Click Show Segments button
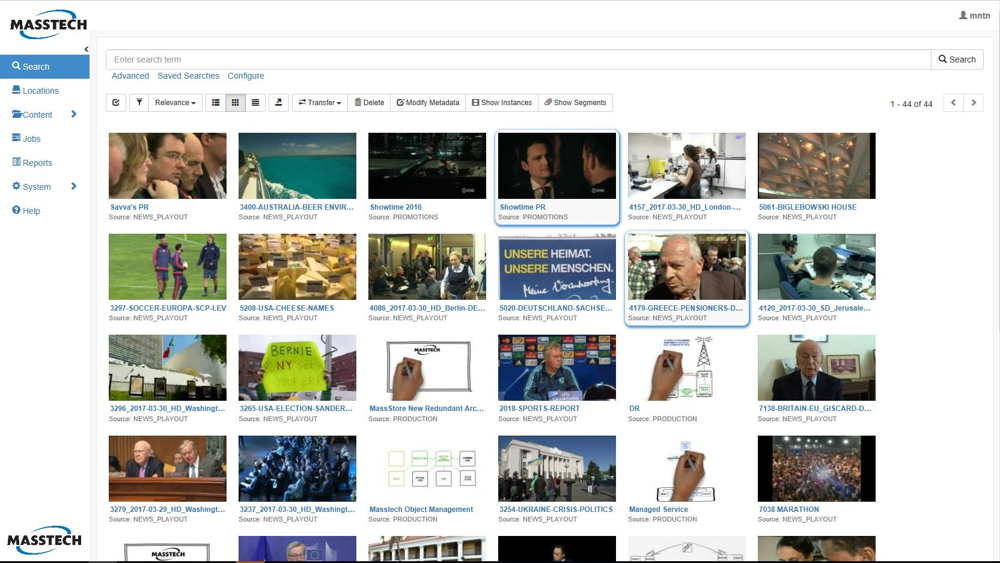The width and height of the screenshot is (1000, 563). [575, 103]
